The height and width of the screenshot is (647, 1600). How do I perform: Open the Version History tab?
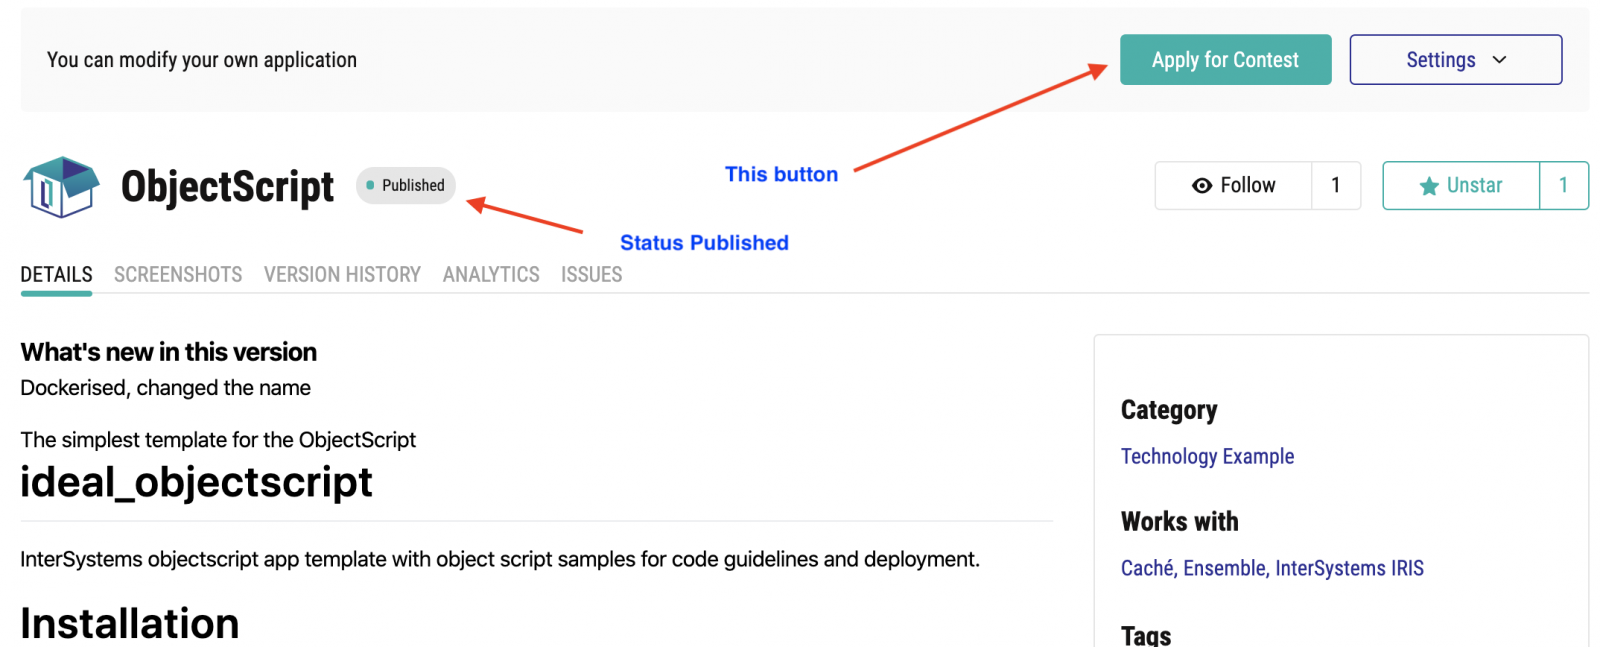point(342,274)
